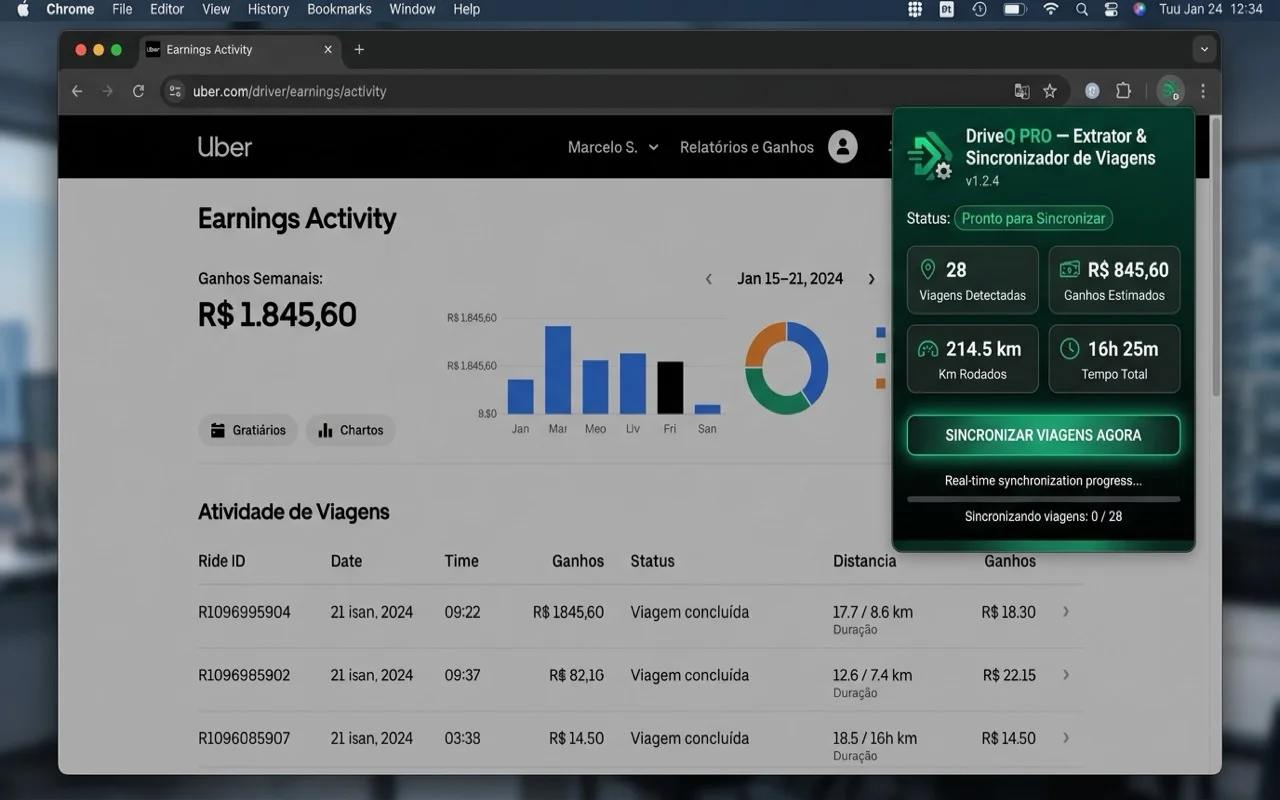Screen dimensions: 1280x800
Task: Open the Apple menu
Action: (x=23, y=9)
